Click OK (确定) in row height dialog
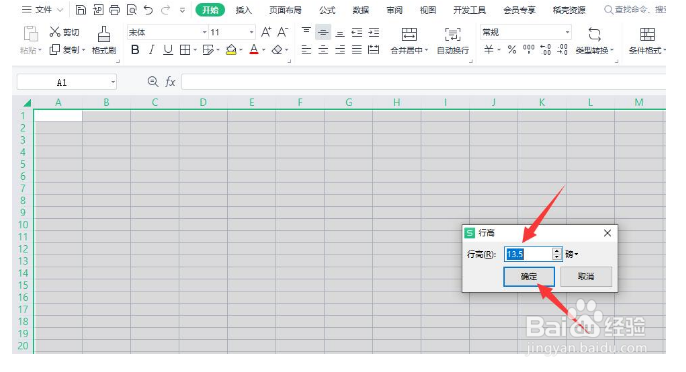Screen dimensions: 686x372 (529, 277)
